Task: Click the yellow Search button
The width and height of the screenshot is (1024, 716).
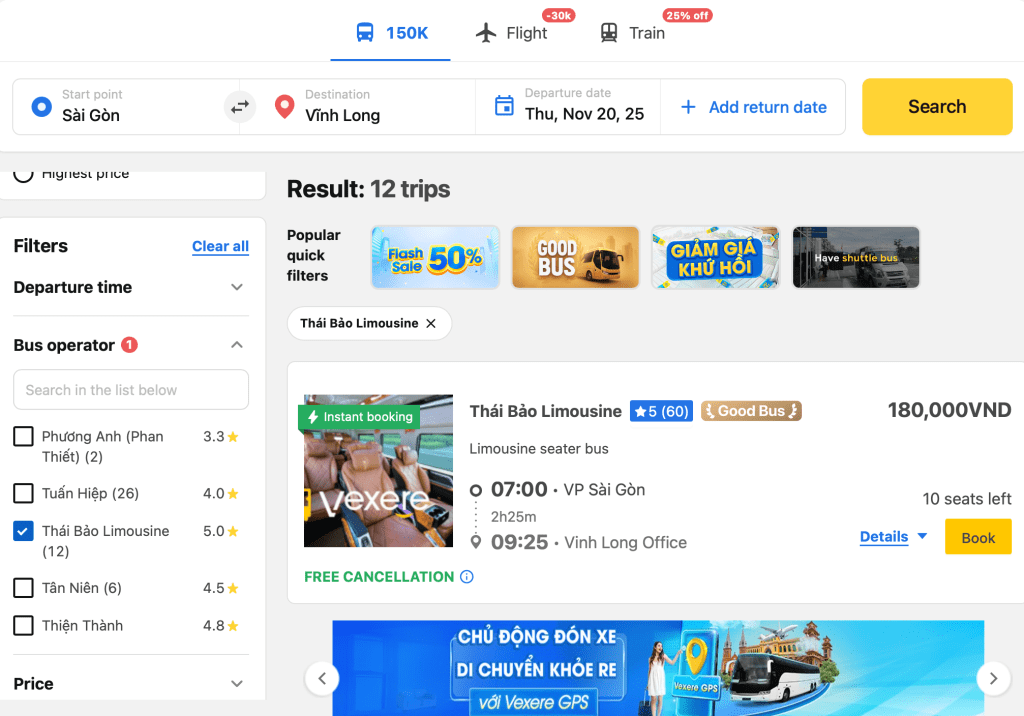Action: (937, 106)
